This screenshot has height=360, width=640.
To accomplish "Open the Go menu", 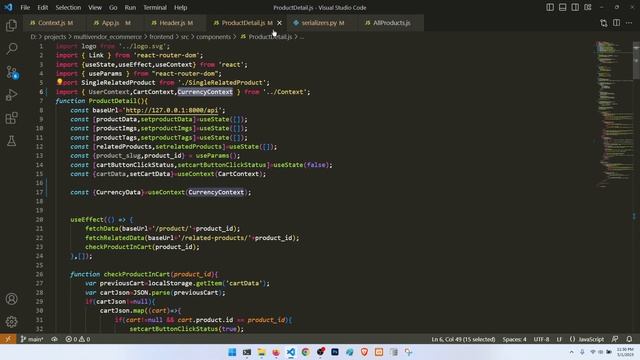I will pyautogui.click(x=113, y=7).
